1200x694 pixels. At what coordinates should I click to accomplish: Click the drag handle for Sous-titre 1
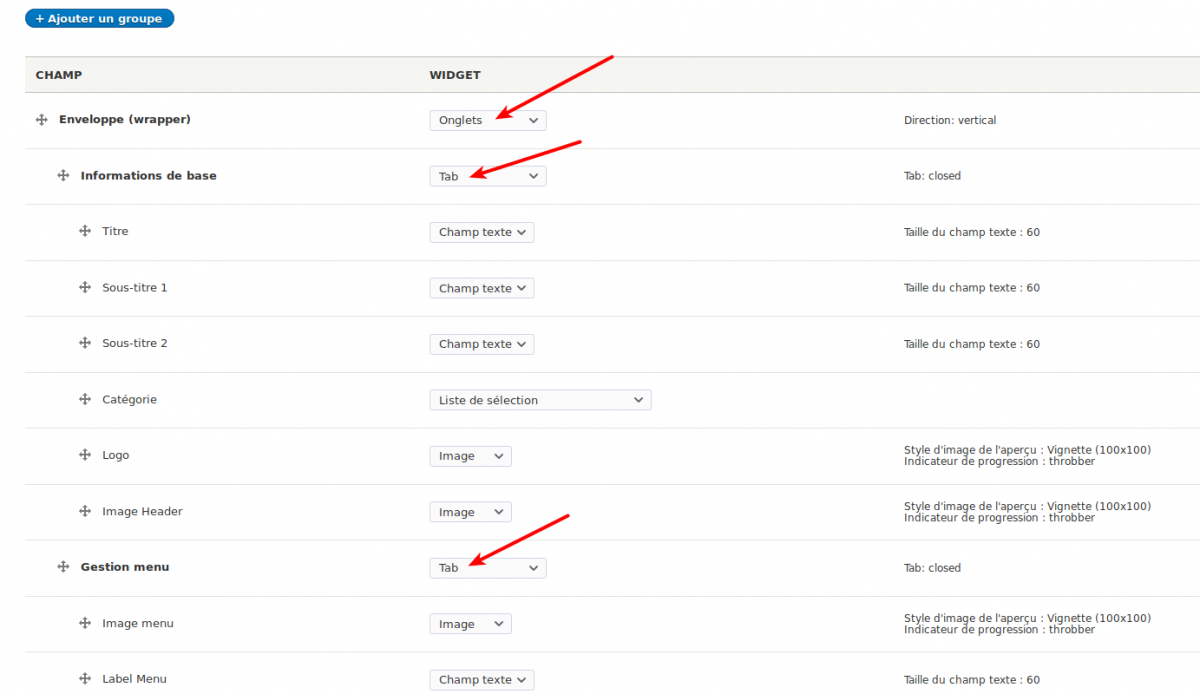coord(85,288)
